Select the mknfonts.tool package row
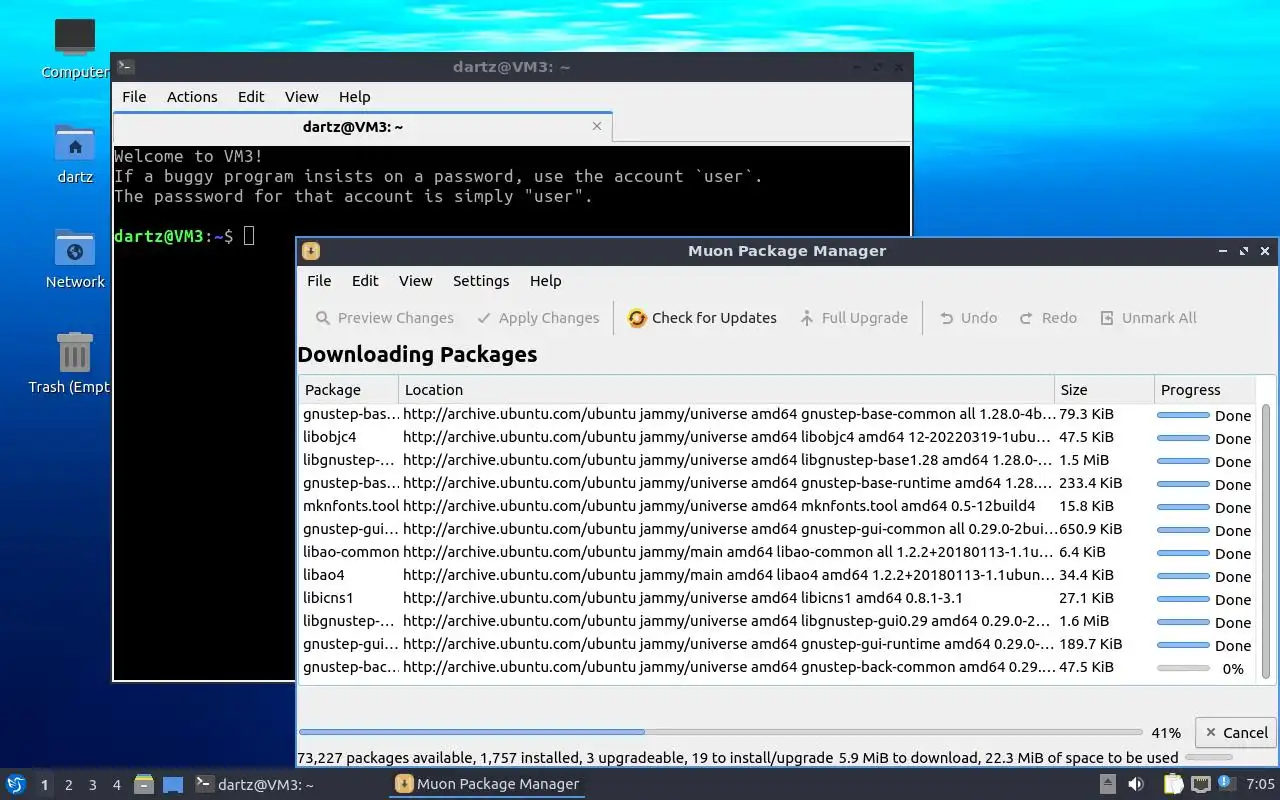The image size is (1280, 800). pos(779,506)
